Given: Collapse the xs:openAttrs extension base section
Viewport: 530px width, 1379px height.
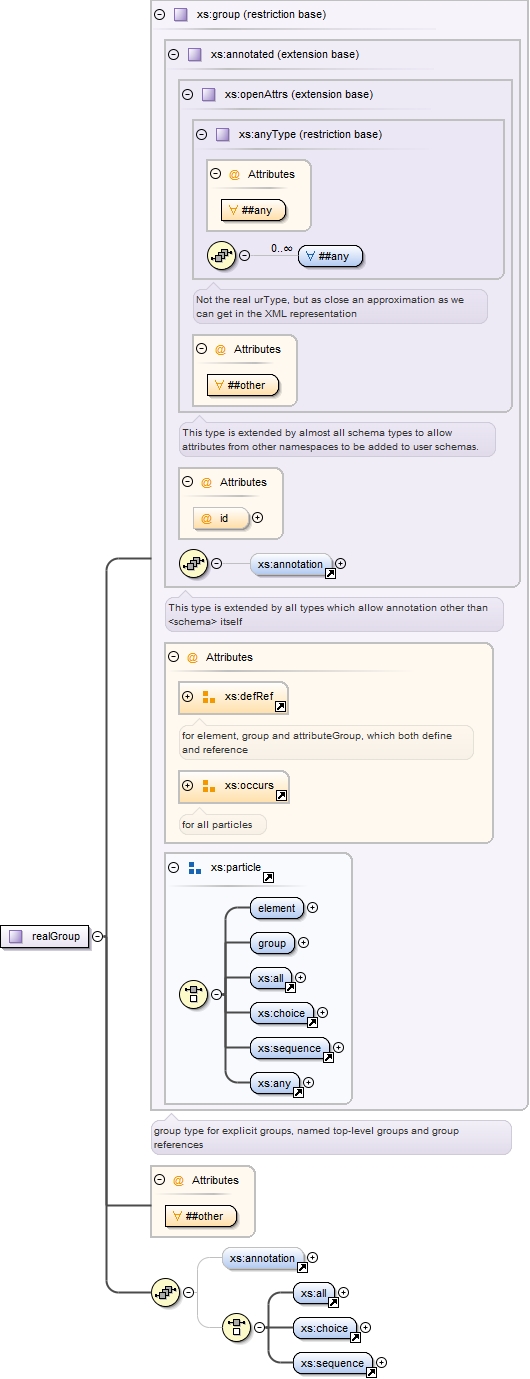Looking at the screenshot, I should point(187,95).
